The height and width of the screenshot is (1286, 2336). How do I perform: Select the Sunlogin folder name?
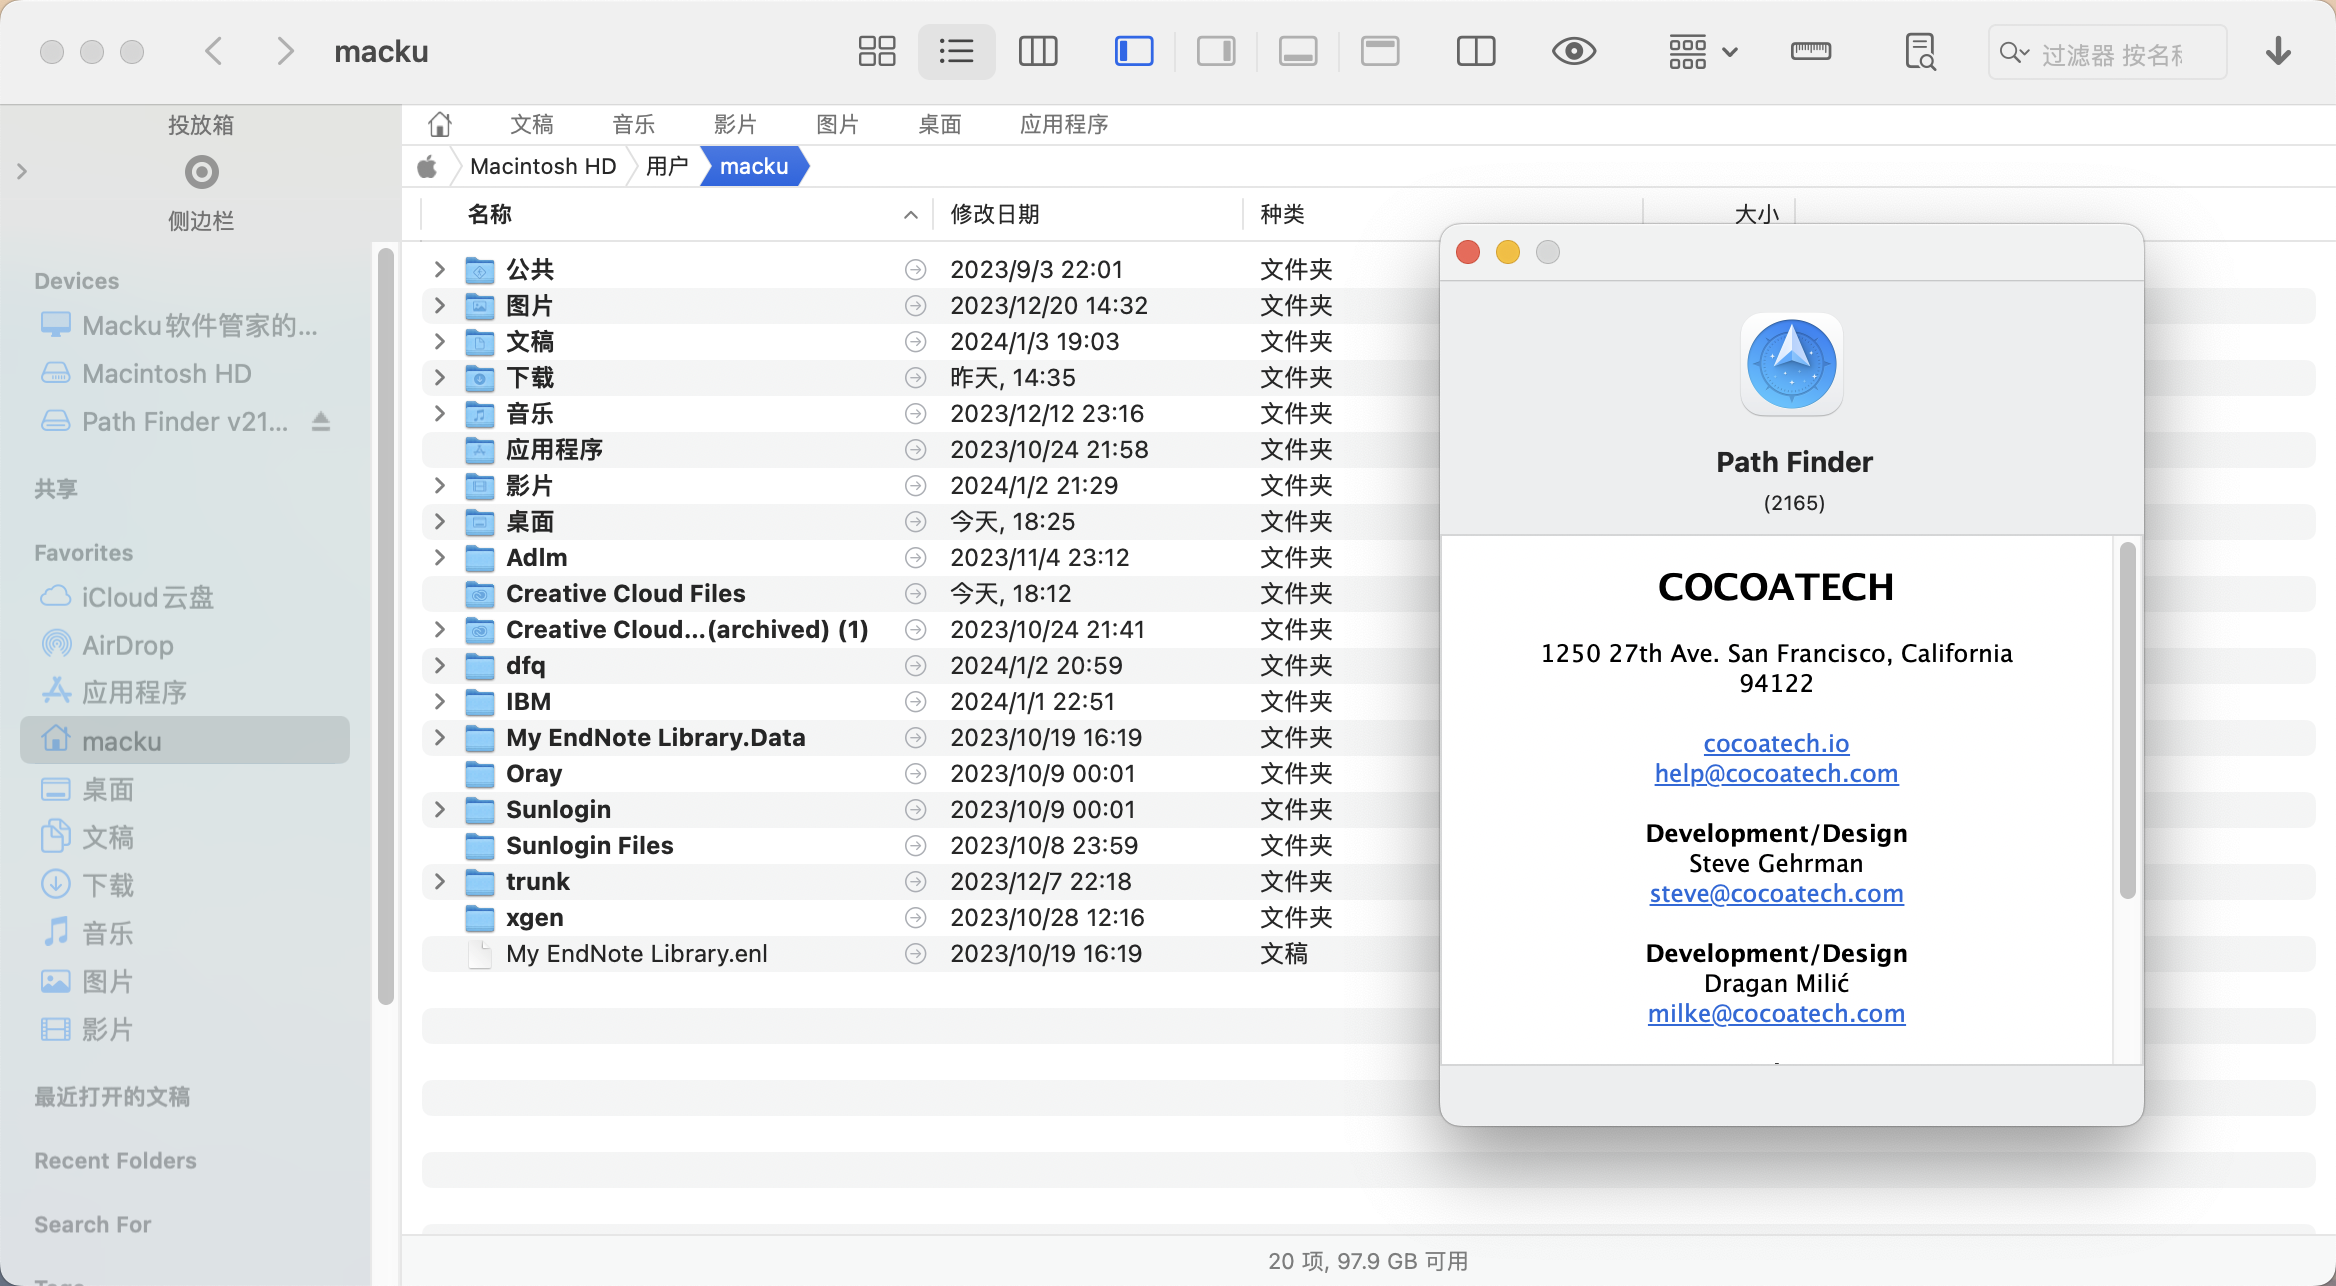pyautogui.click(x=558, y=809)
